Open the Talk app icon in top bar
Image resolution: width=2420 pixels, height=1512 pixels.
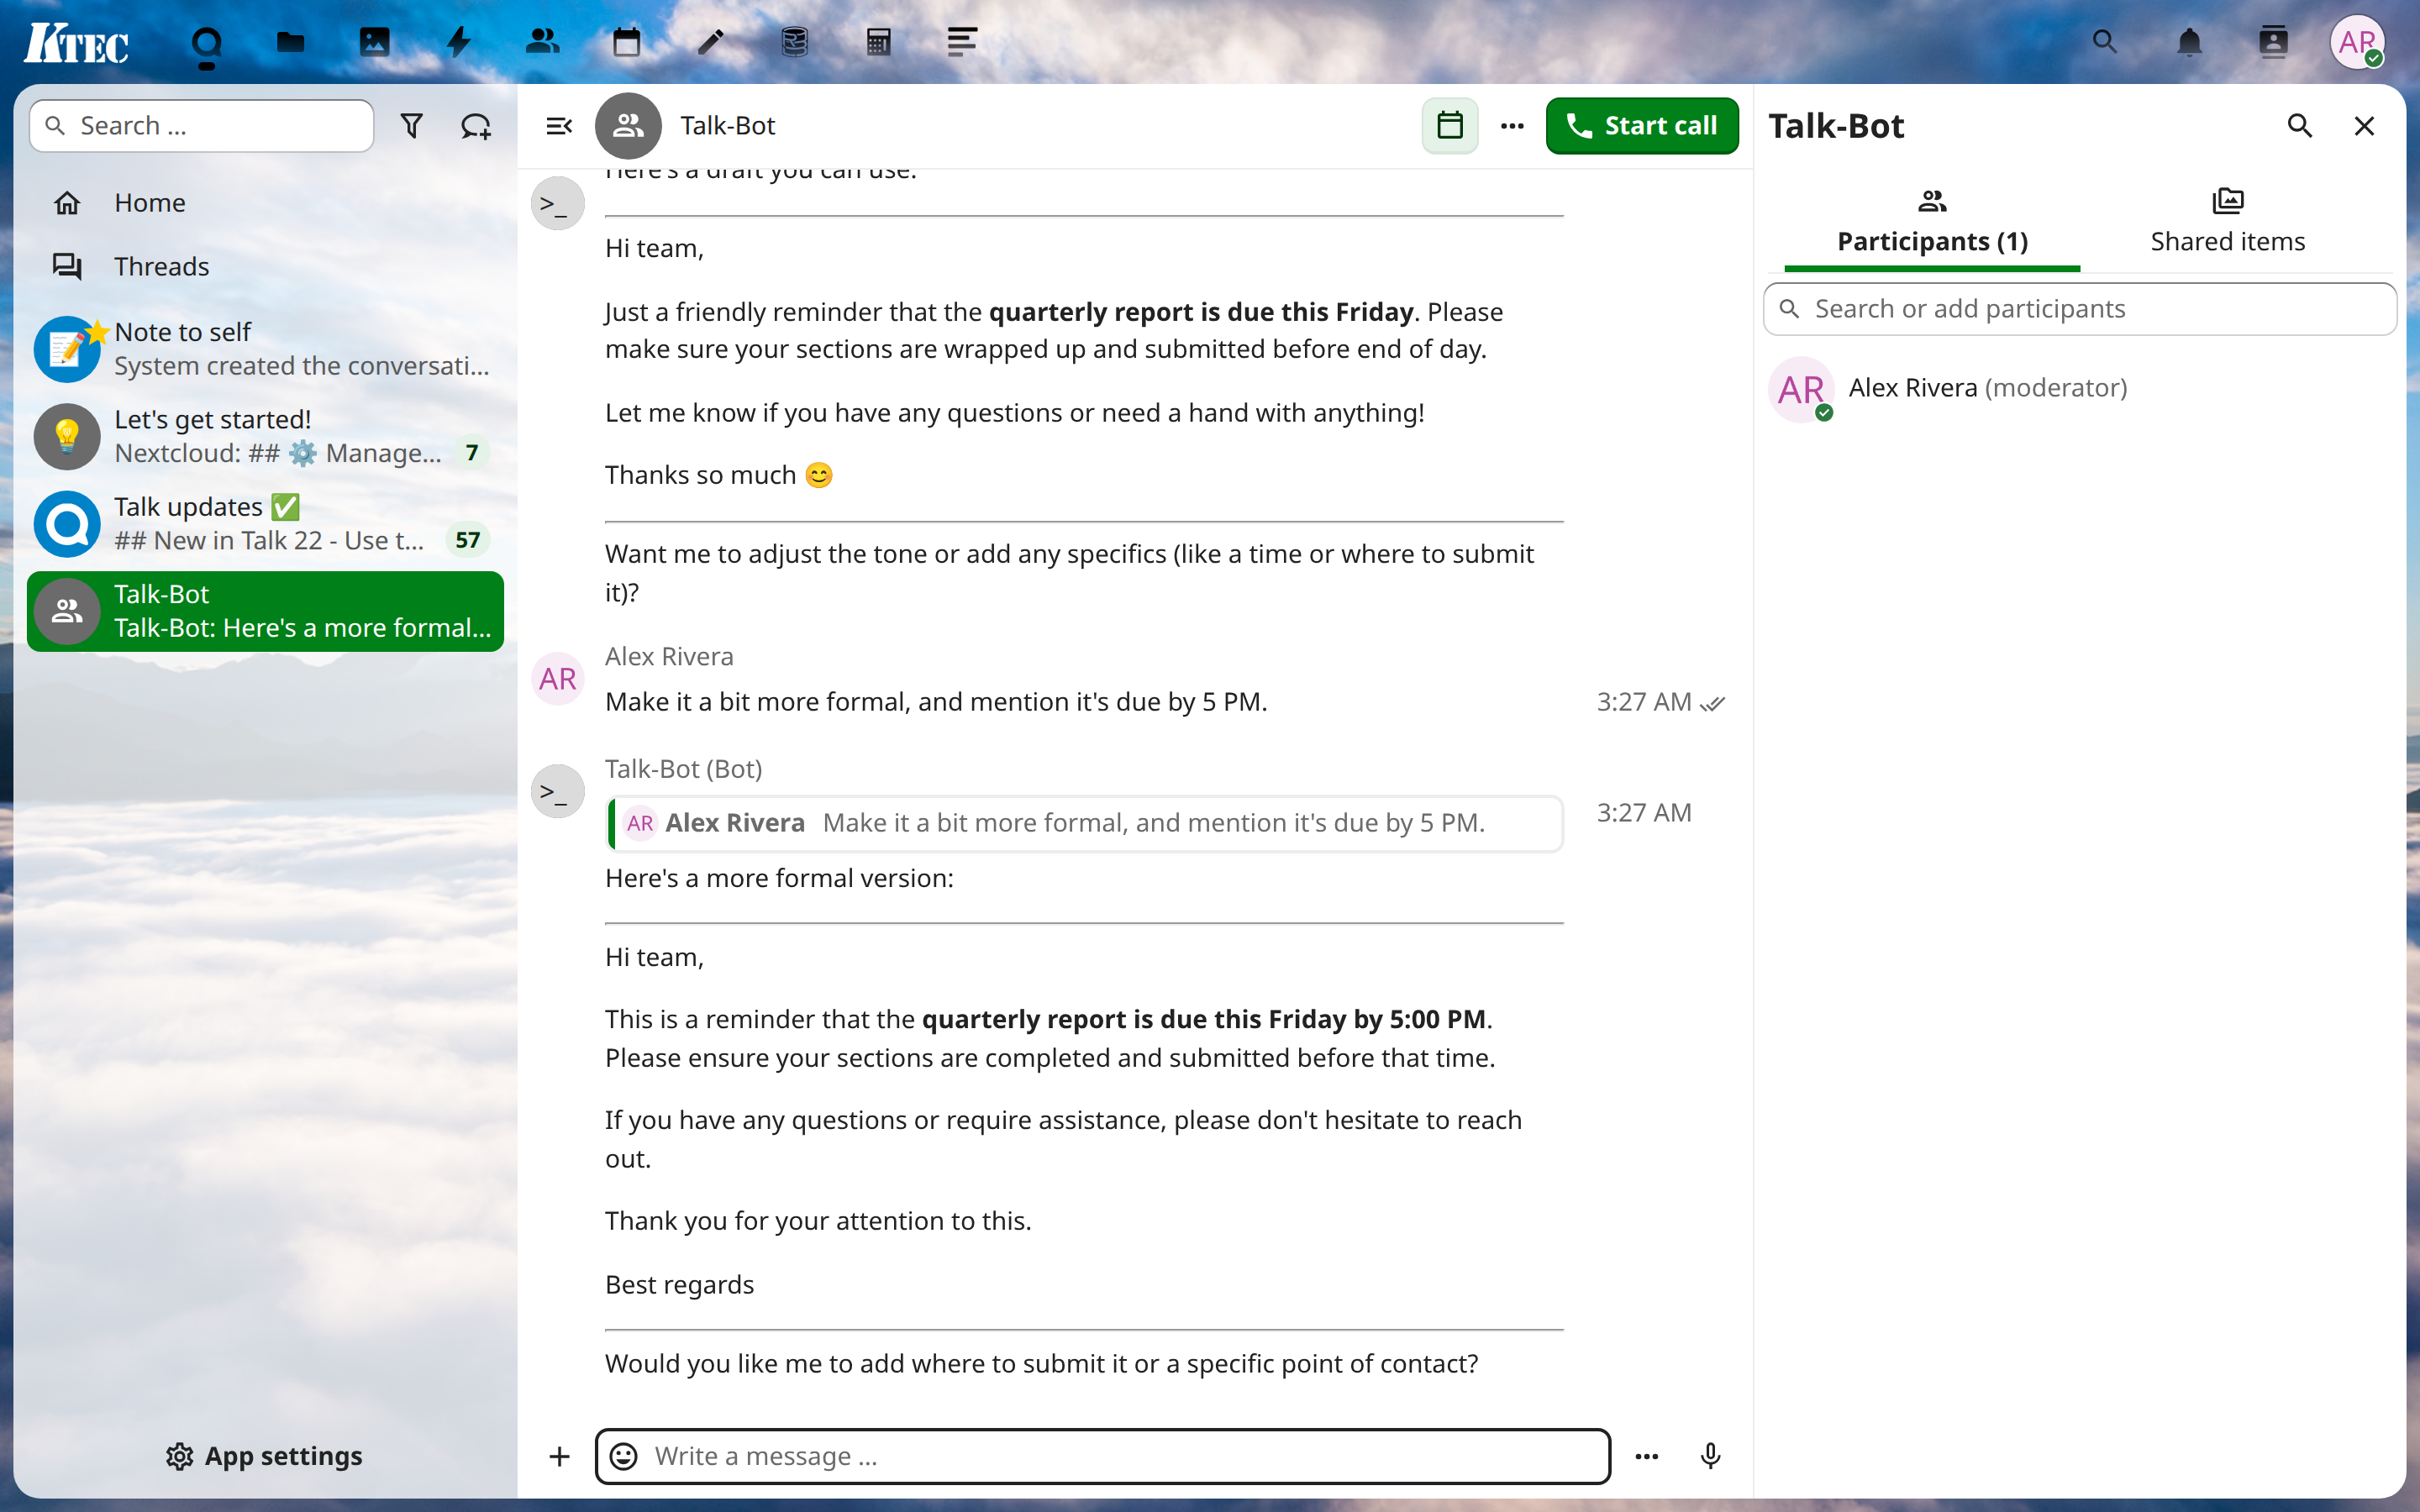tap(206, 42)
